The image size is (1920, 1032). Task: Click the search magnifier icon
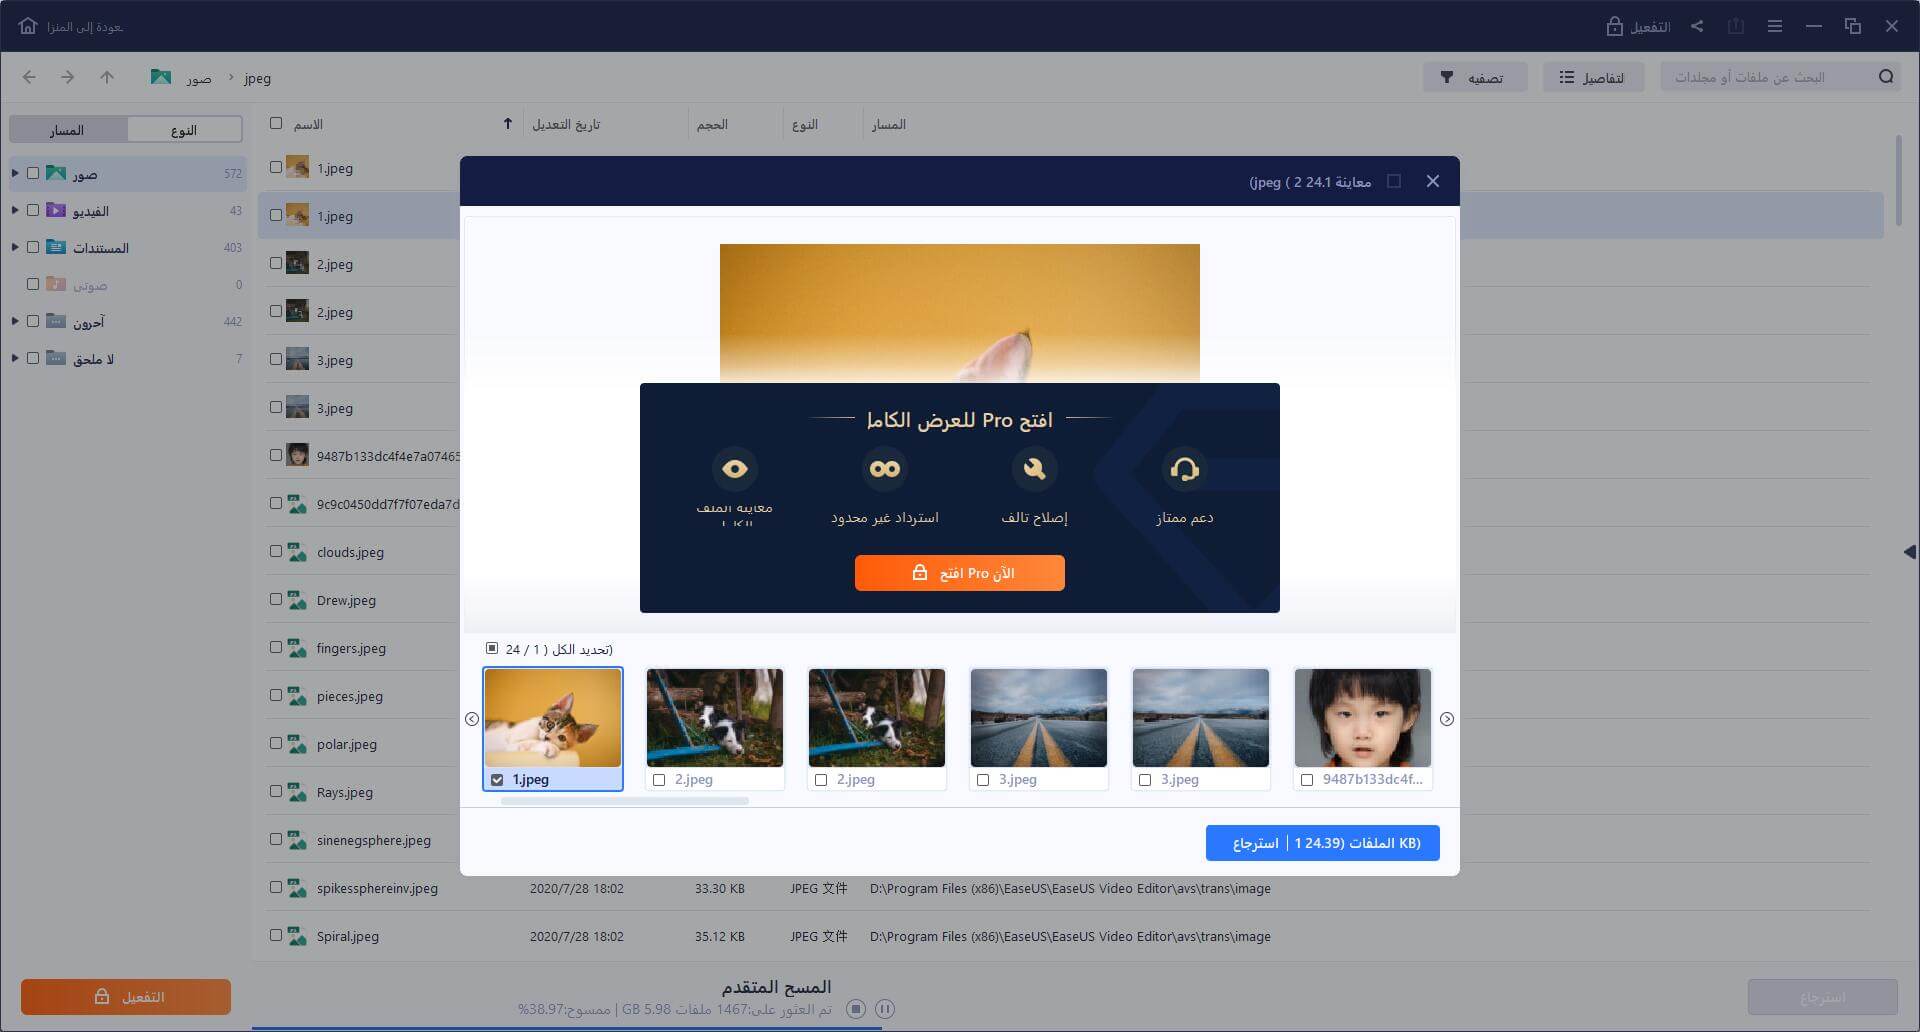point(1886,77)
